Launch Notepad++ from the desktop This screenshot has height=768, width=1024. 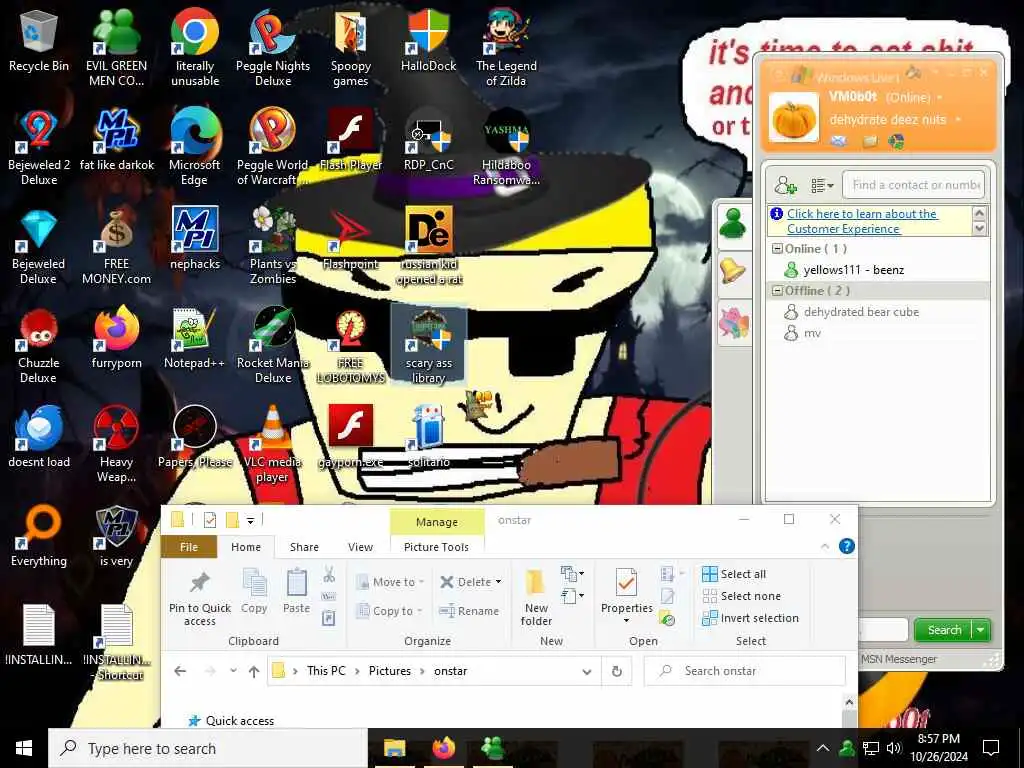[x=195, y=338]
